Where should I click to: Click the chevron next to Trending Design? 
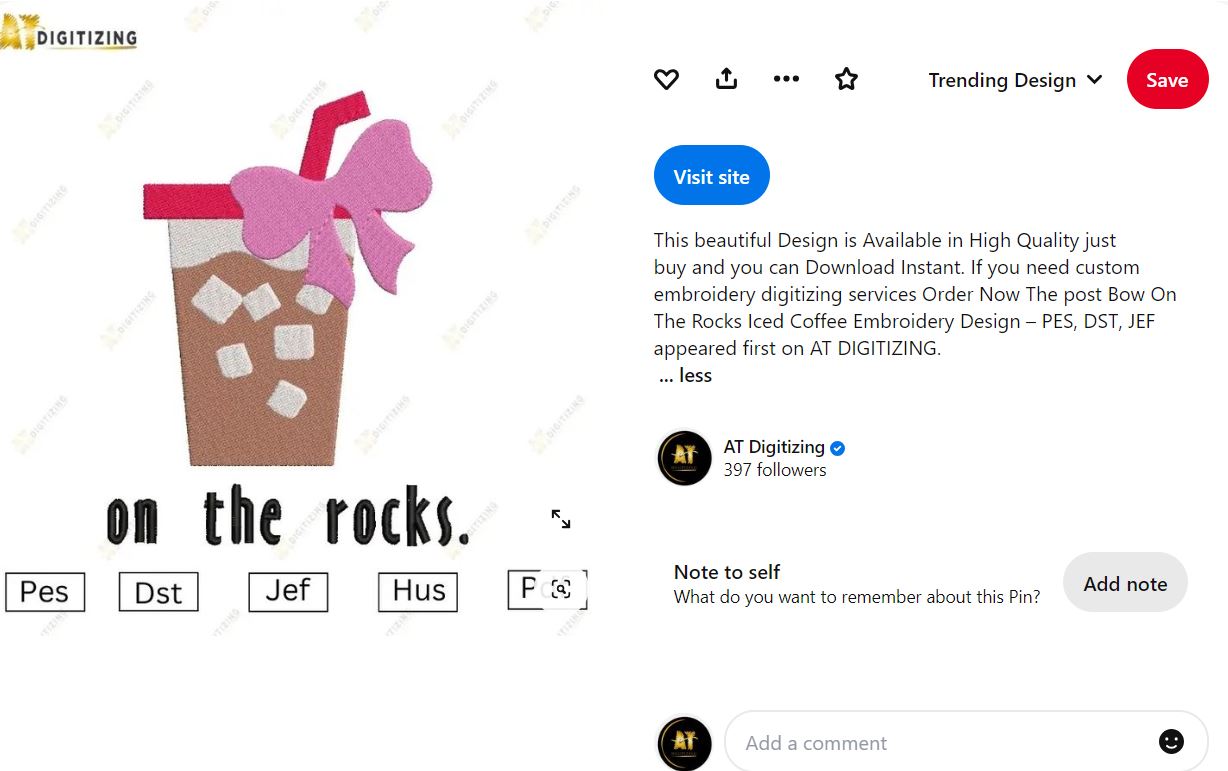(x=1094, y=80)
